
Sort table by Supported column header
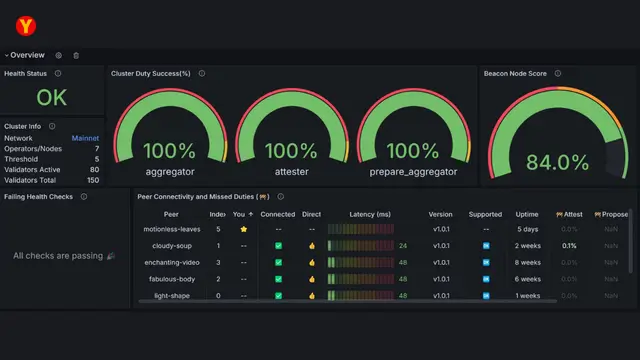pos(485,214)
